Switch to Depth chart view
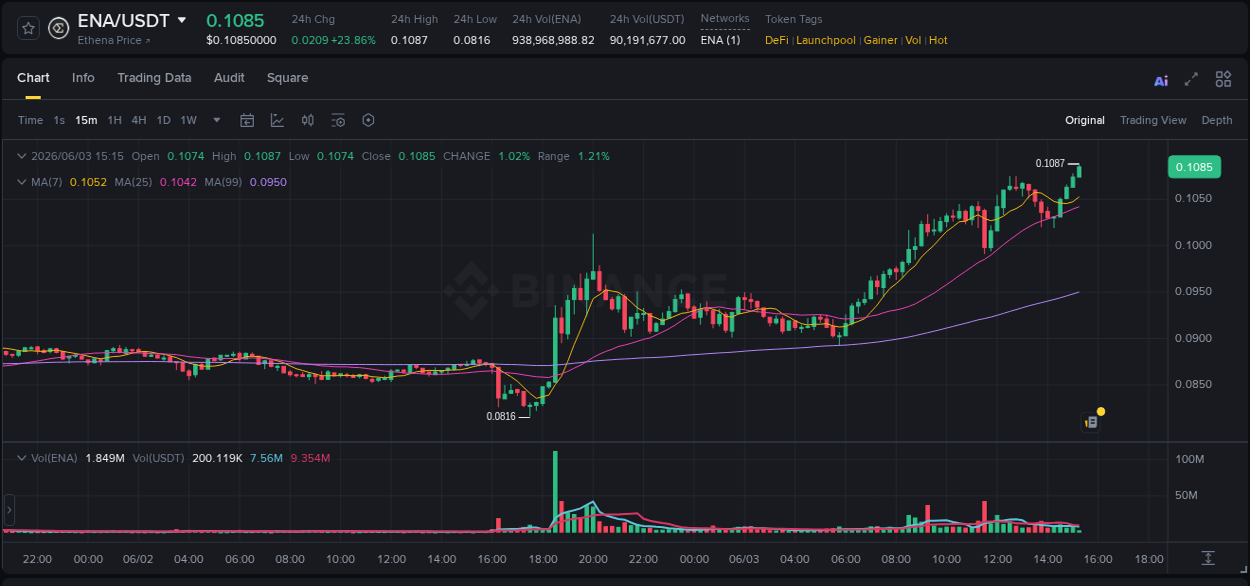Image resolution: width=1250 pixels, height=586 pixels. click(x=1217, y=120)
